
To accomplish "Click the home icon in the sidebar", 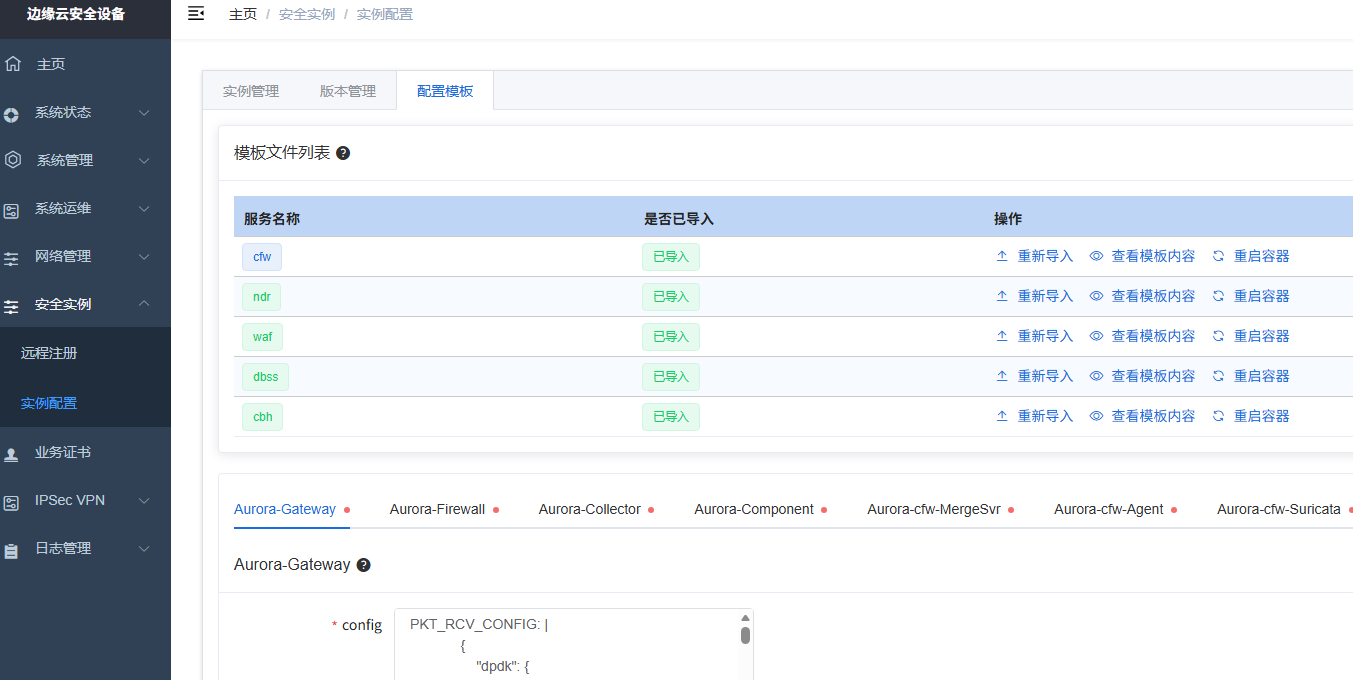I will click(13, 64).
